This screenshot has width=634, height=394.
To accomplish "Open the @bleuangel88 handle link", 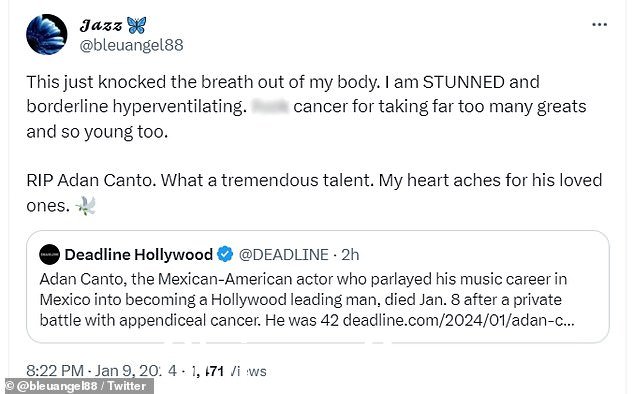I will coord(131,45).
